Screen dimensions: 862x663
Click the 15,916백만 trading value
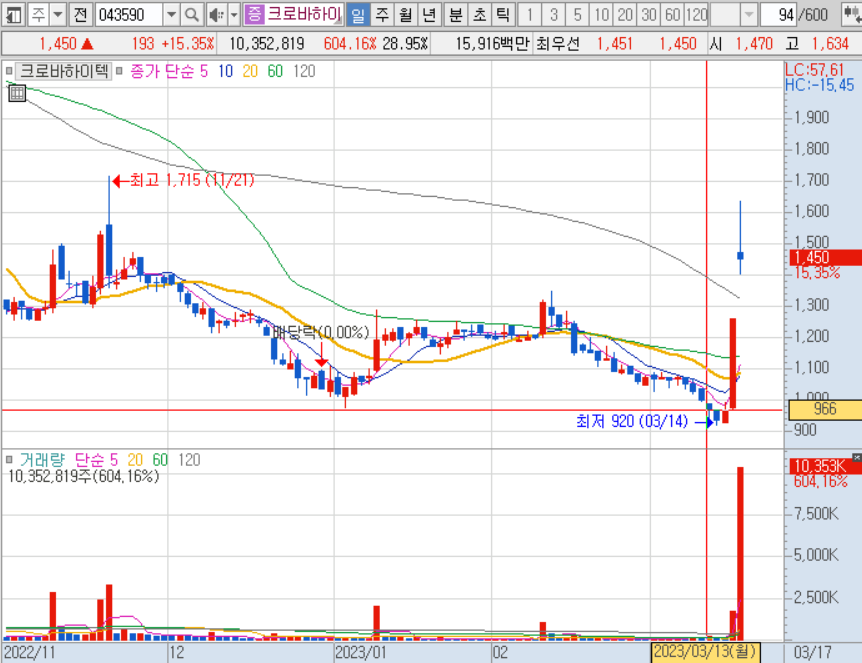(x=493, y=43)
